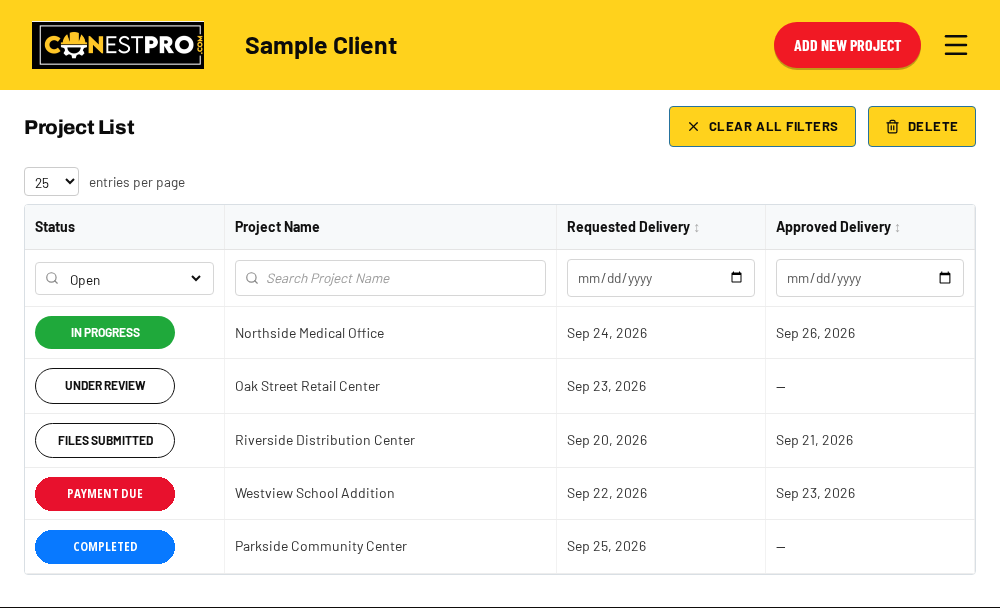The width and height of the screenshot is (1000, 608).
Task: Click the Payment Due status badge
Action: [x=105, y=494]
